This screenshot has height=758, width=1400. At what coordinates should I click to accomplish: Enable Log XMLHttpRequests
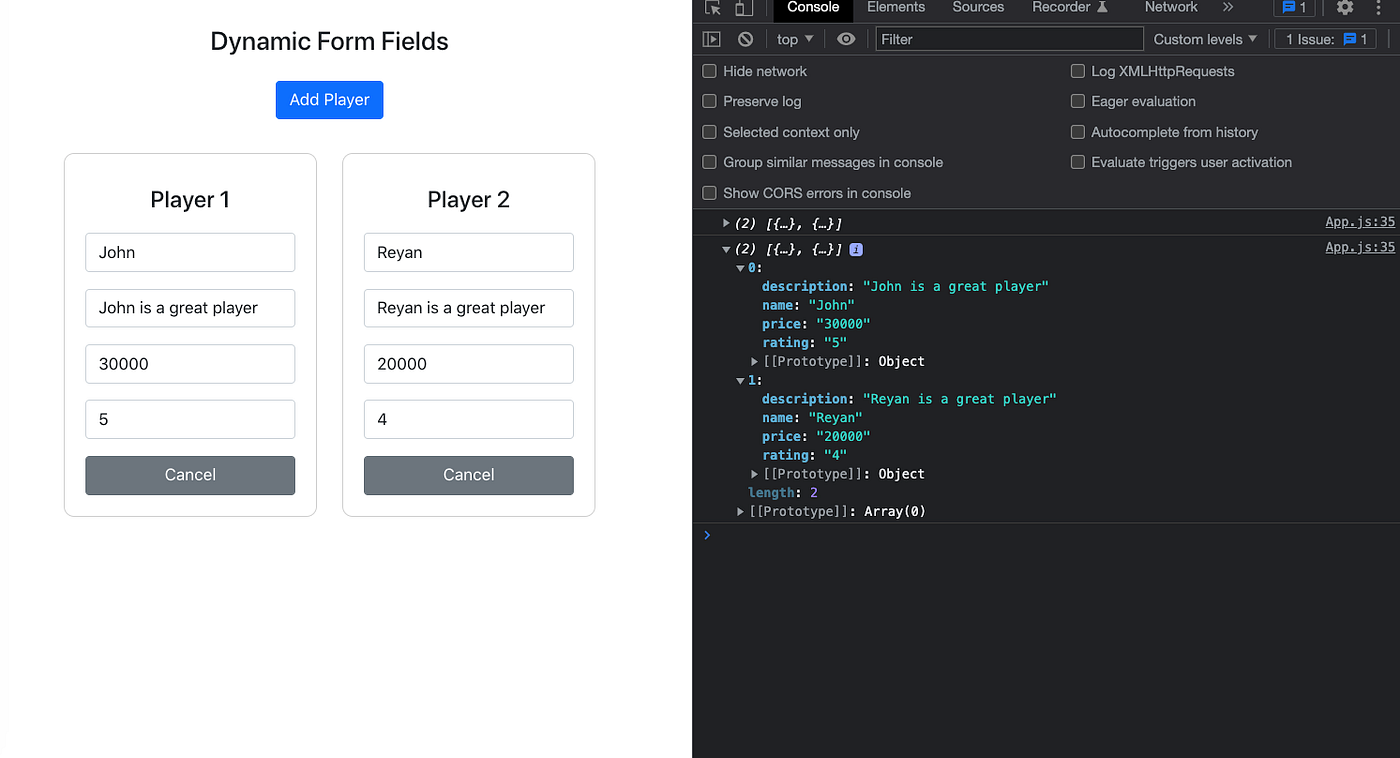click(x=1077, y=71)
